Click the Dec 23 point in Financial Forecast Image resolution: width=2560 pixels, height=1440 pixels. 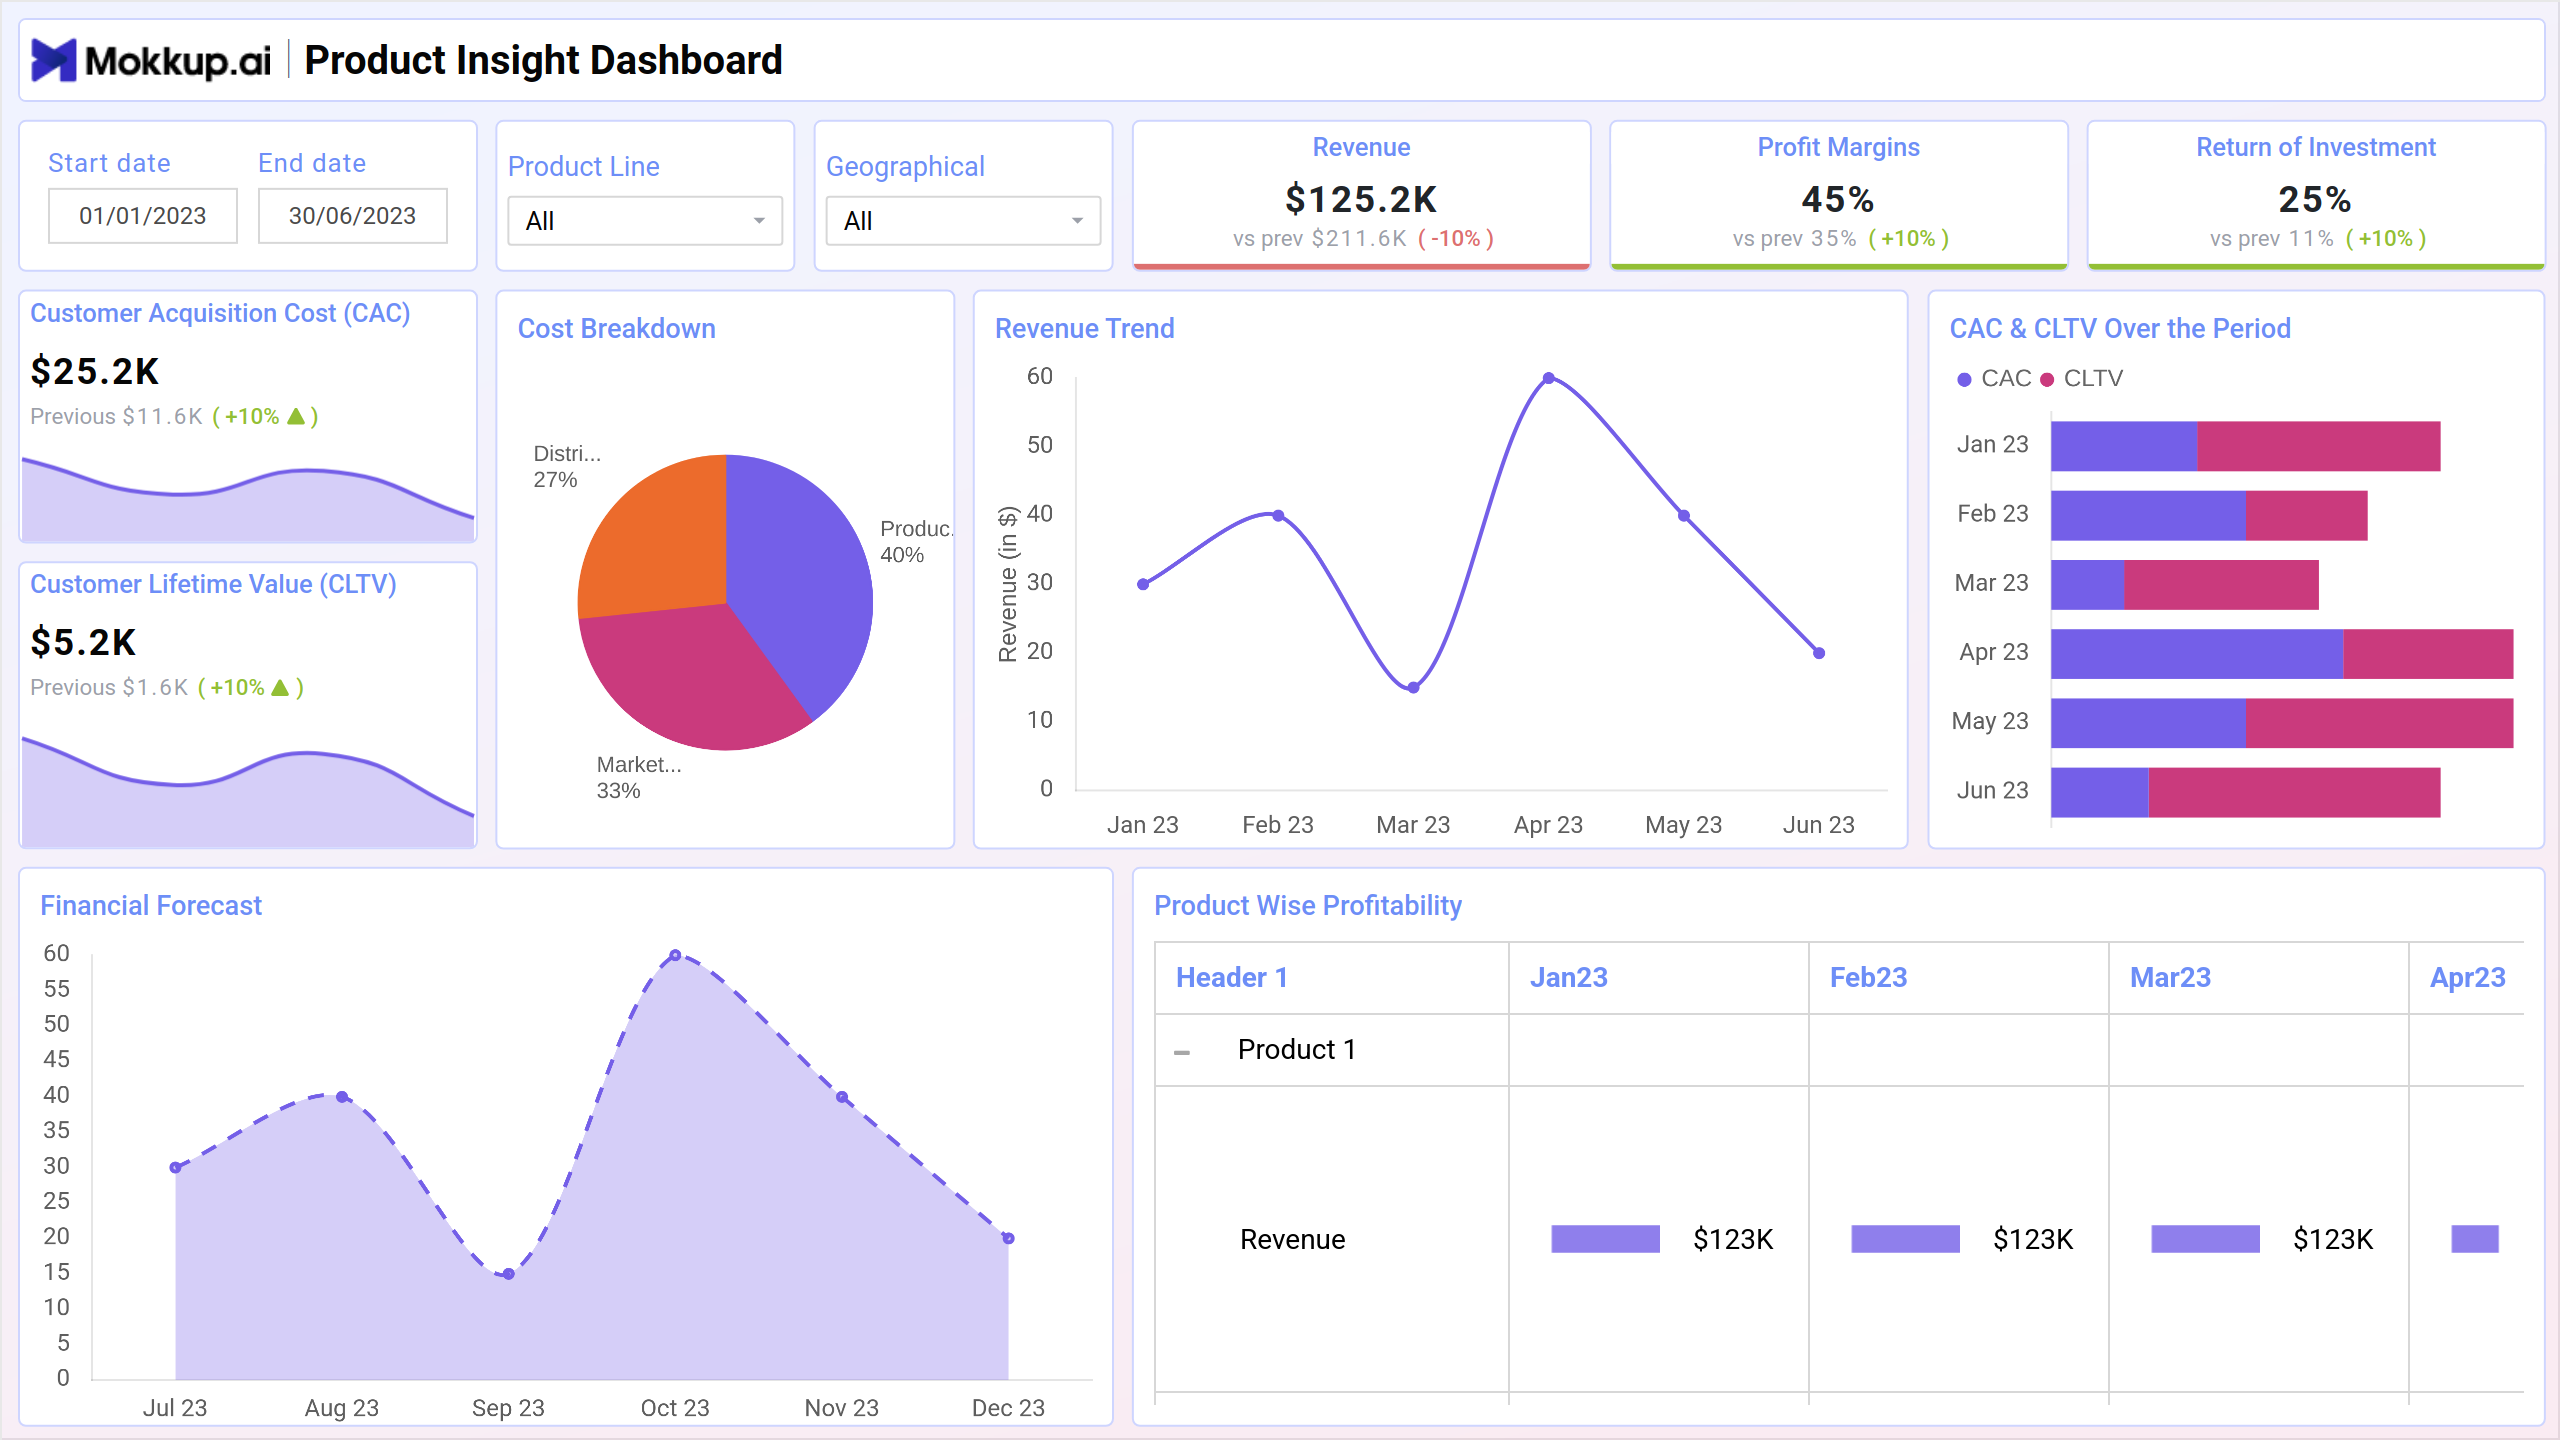point(1008,1238)
